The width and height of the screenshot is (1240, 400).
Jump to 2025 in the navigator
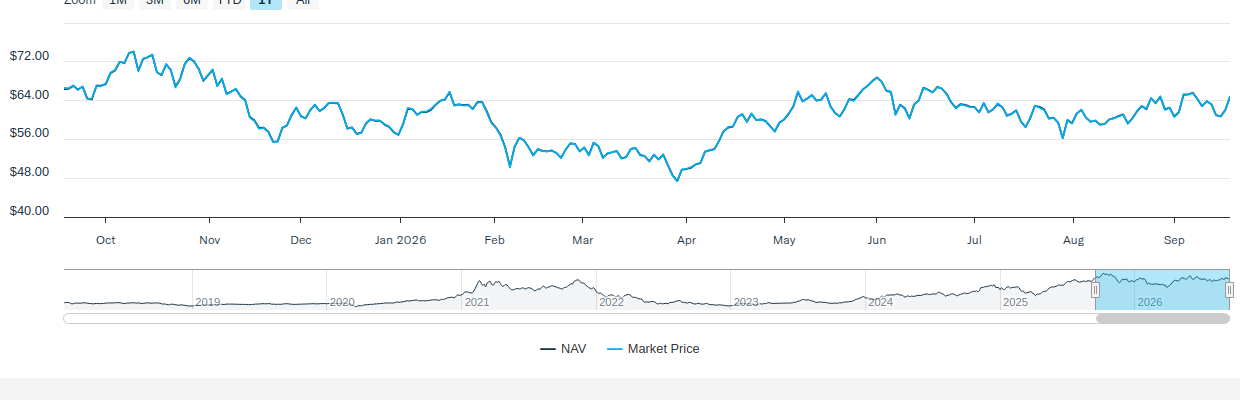coord(1015,302)
